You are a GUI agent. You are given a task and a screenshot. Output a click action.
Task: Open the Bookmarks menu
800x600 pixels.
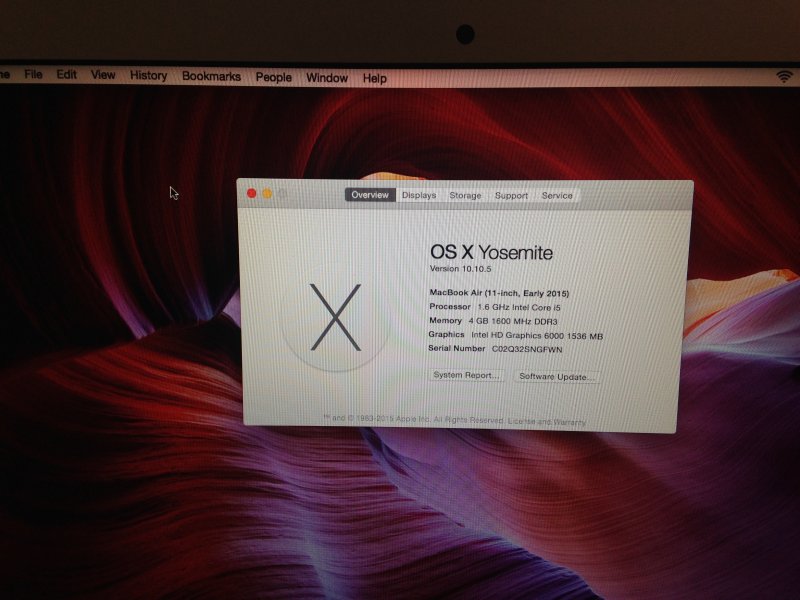click(x=211, y=76)
